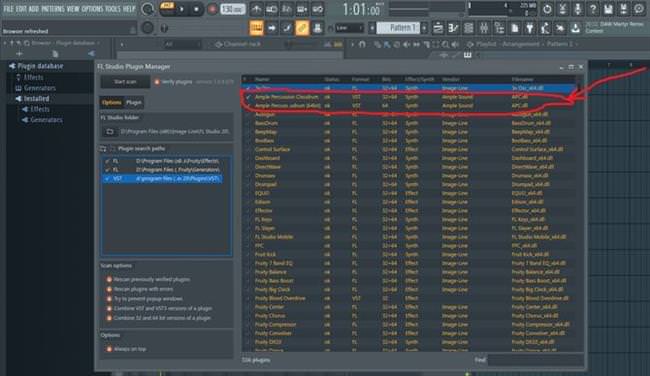650x376 pixels.
Task: Click the undo history clock icon
Action: tap(547, 9)
